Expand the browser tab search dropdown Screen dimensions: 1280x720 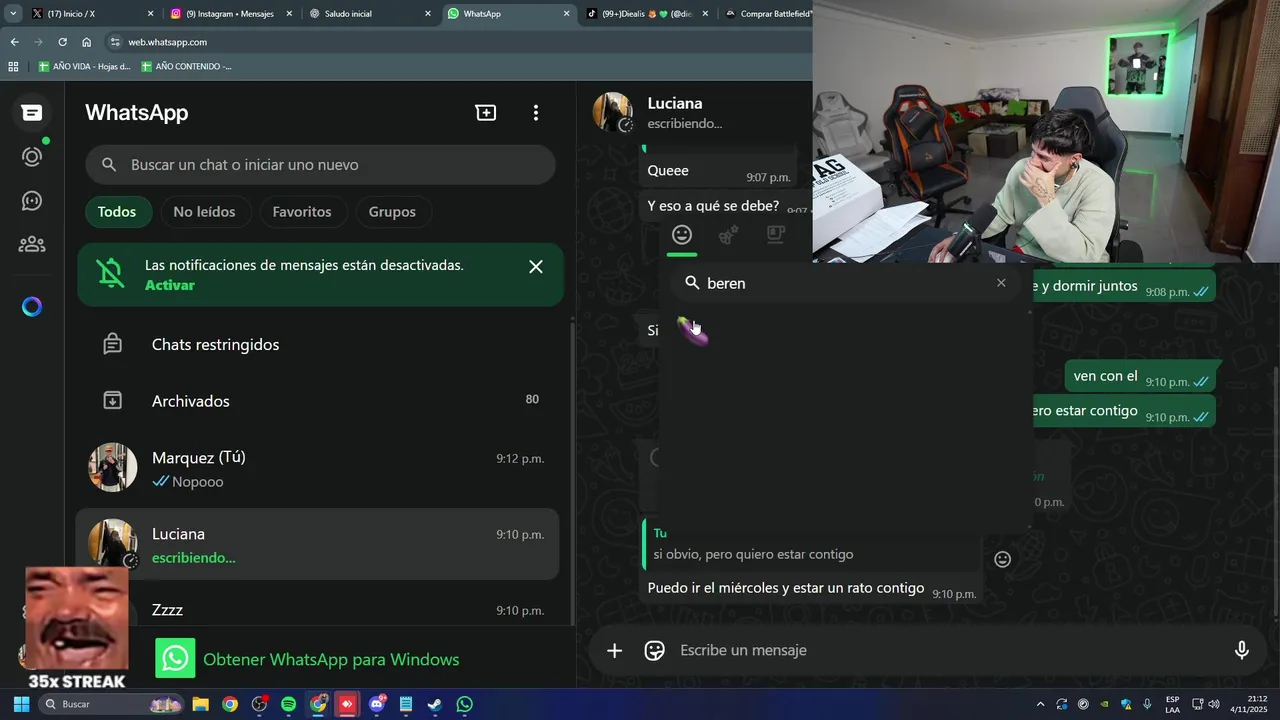click(13, 14)
